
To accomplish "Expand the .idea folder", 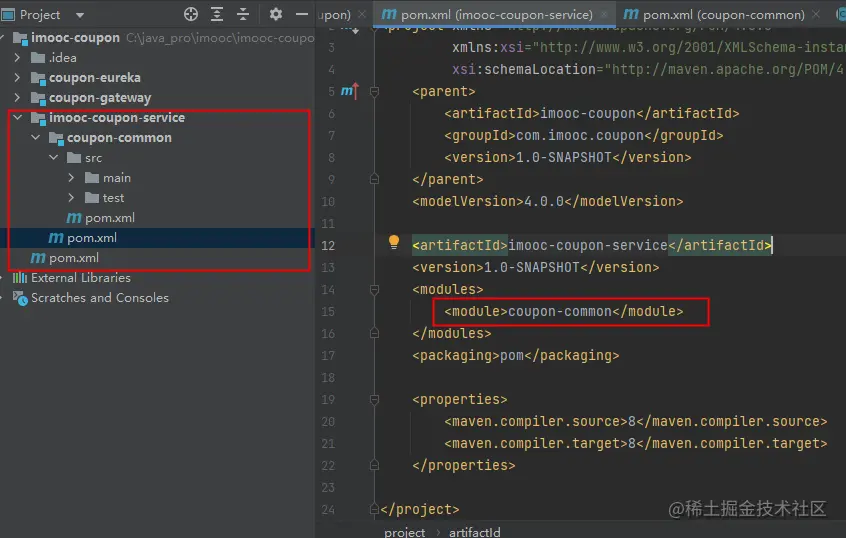I will click(x=17, y=57).
